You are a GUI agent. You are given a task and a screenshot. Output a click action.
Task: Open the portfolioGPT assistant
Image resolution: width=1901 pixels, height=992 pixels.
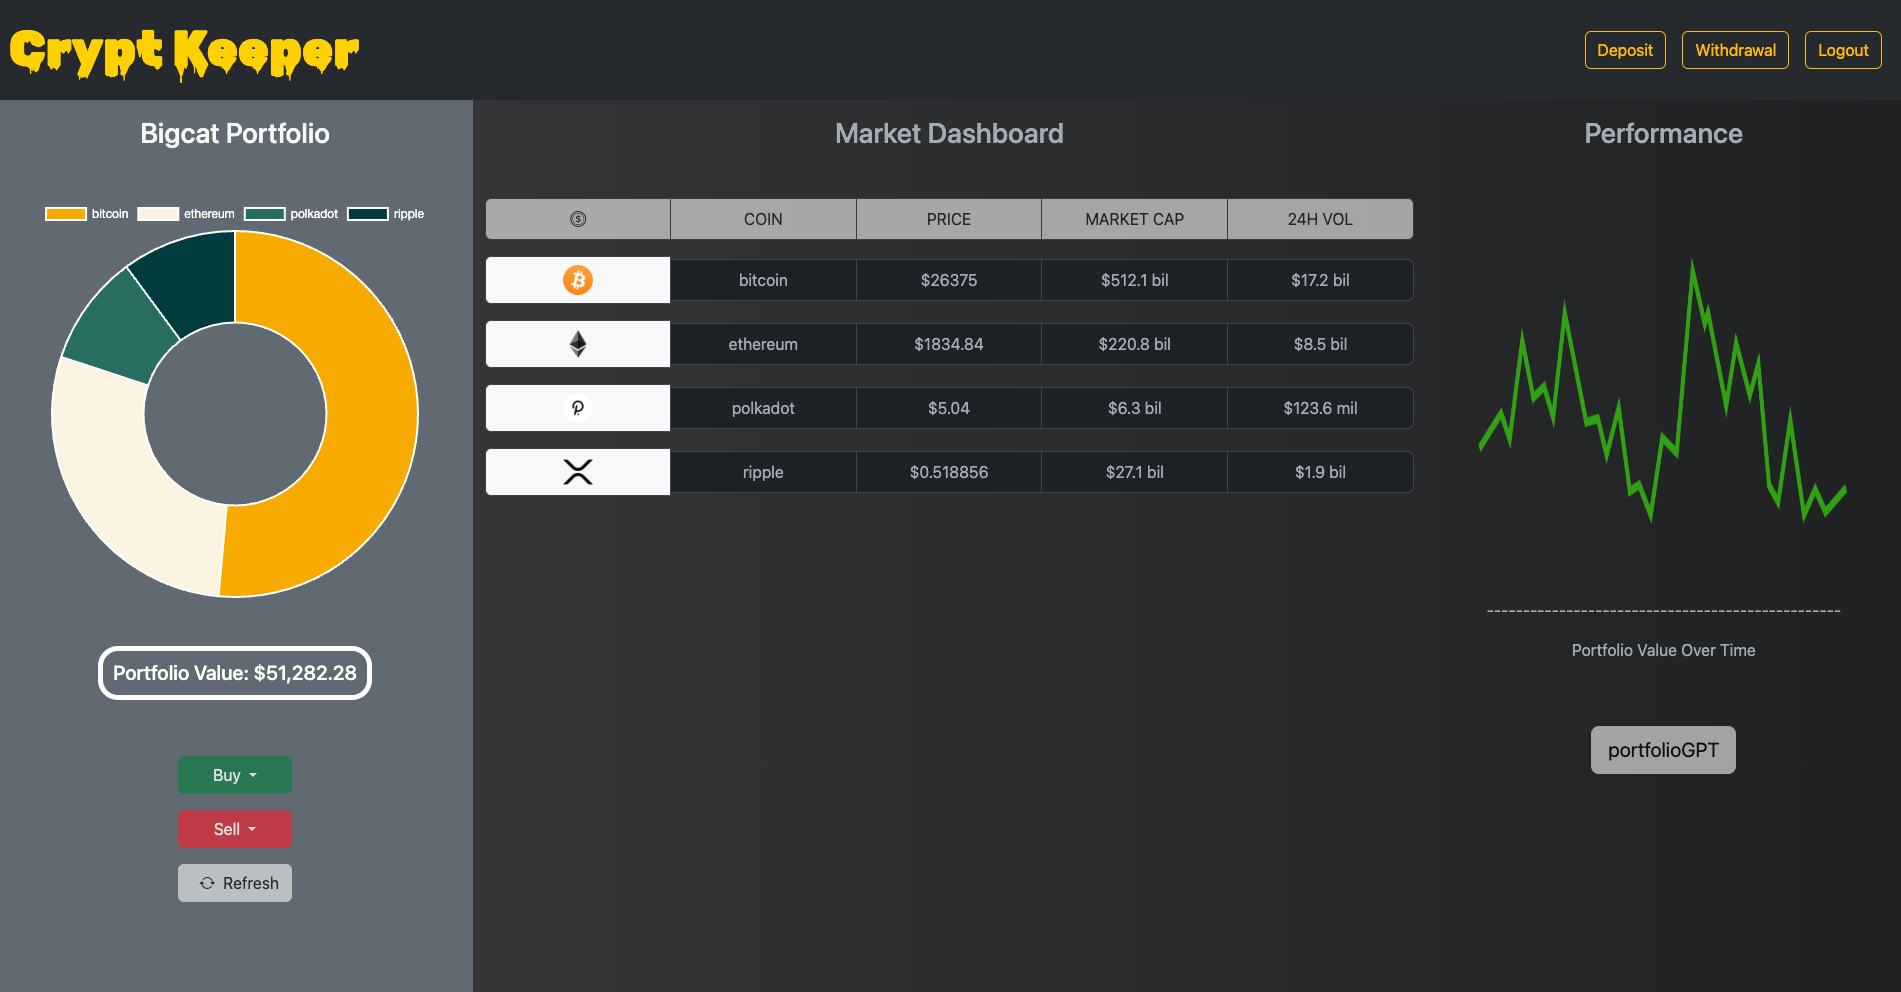tap(1662, 749)
